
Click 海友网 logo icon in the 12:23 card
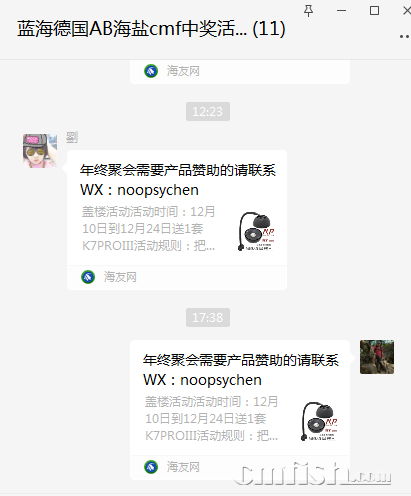[x=88, y=277]
